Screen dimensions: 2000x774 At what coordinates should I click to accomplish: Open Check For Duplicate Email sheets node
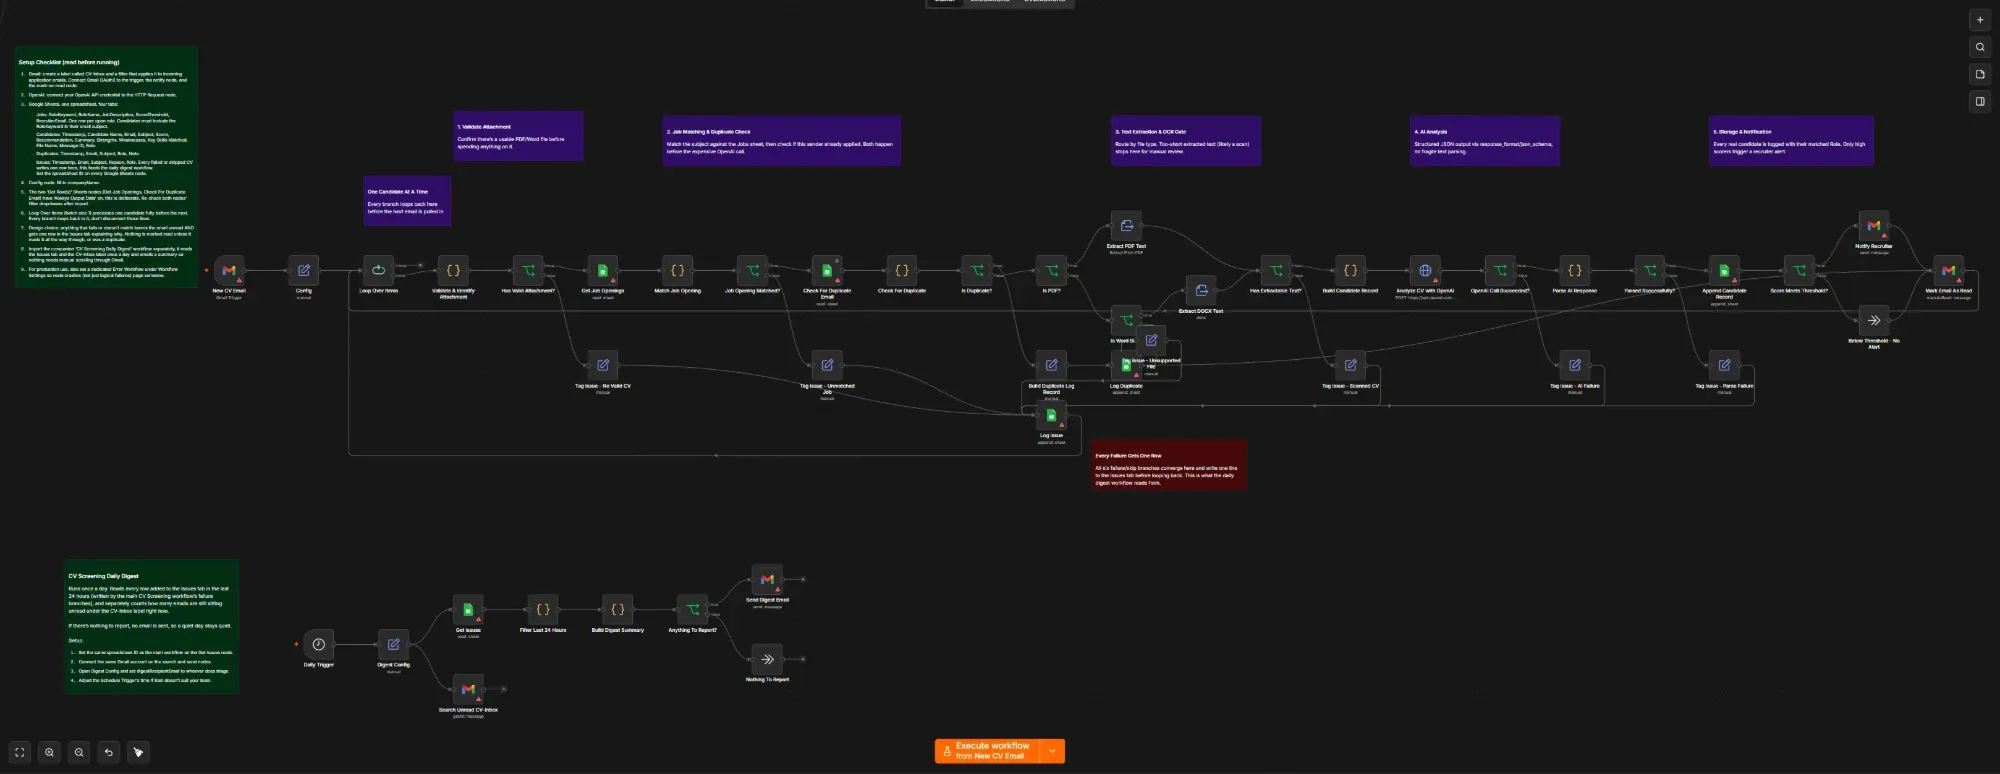pyautogui.click(x=827, y=270)
